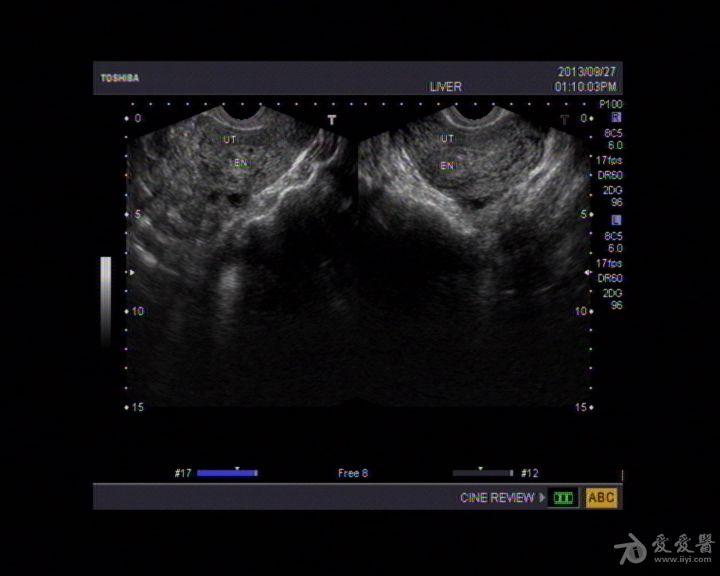
Task: Click the focus arrow marker on left scale
Action: tap(127, 272)
